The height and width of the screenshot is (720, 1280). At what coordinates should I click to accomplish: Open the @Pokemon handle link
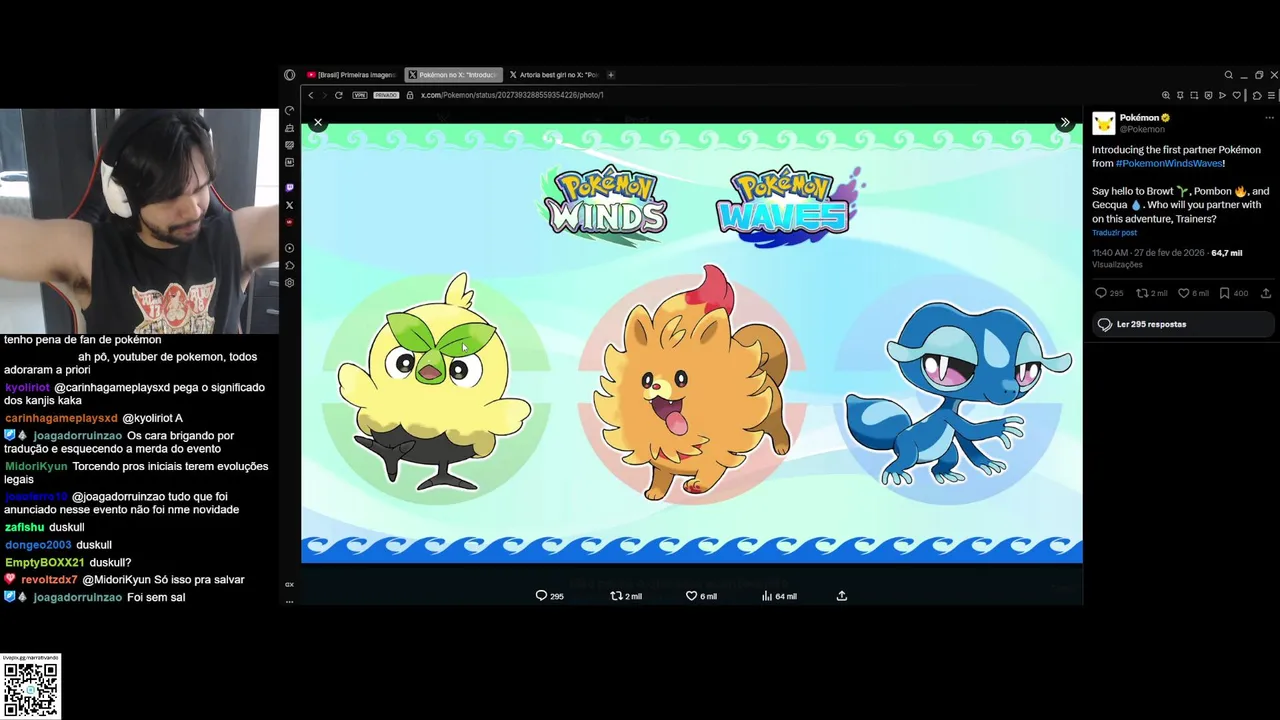tap(1142, 129)
